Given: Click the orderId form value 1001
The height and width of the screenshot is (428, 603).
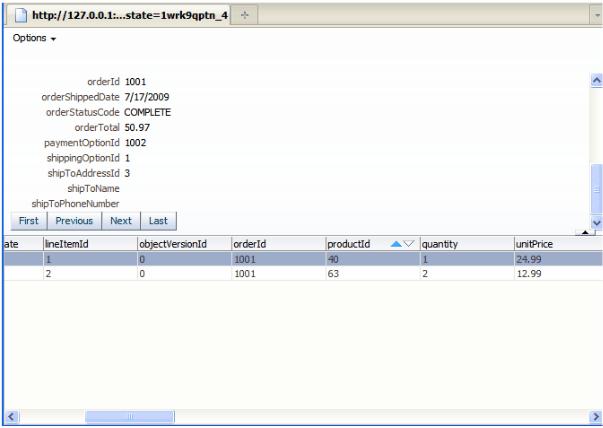Looking at the screenshot, I should click(135, 82).
